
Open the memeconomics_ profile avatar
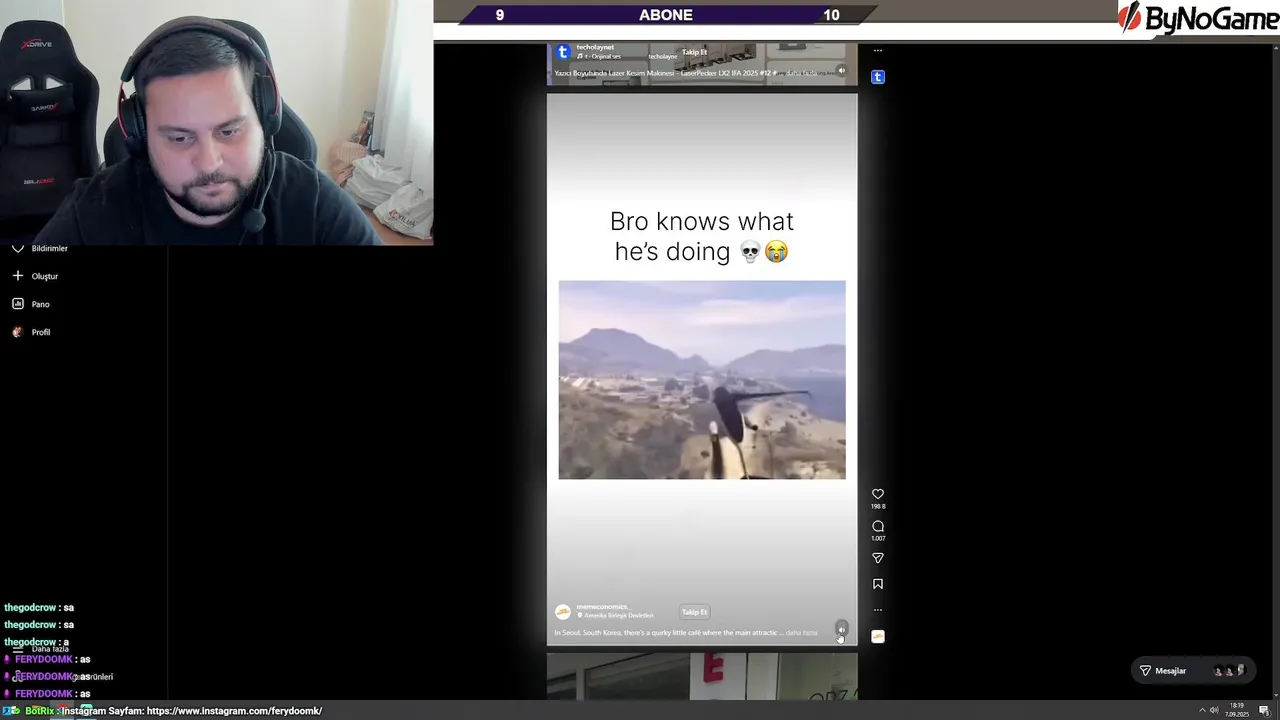pos(563,611)
